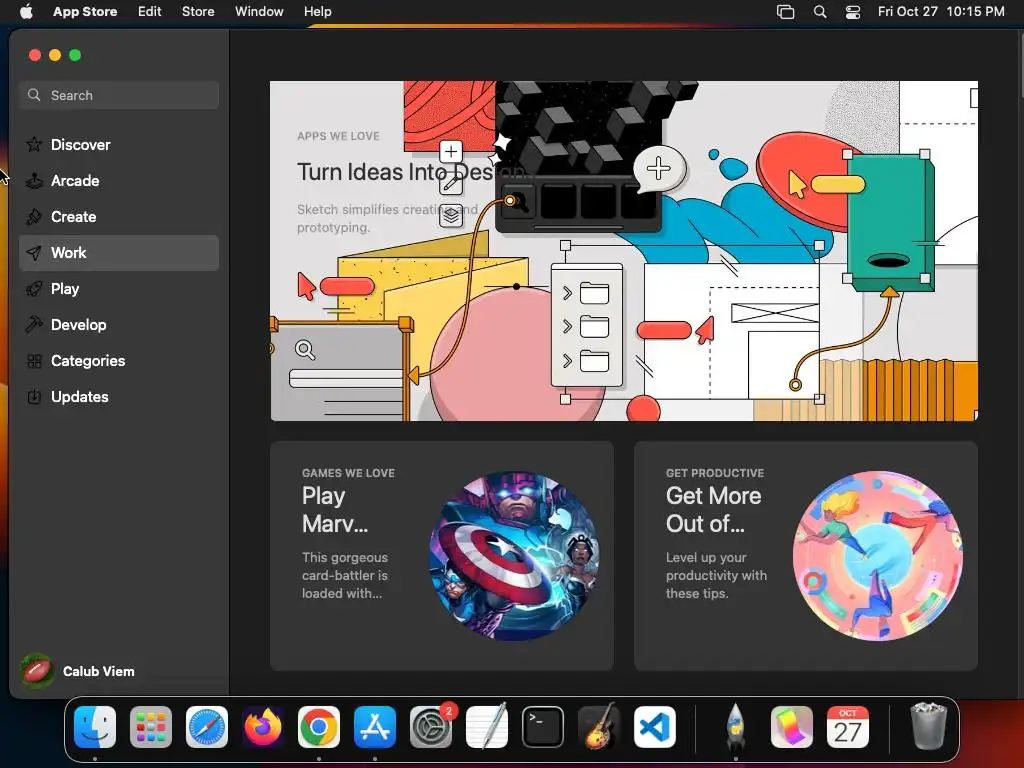Open Calub Viem account profile

click(78, 671)
